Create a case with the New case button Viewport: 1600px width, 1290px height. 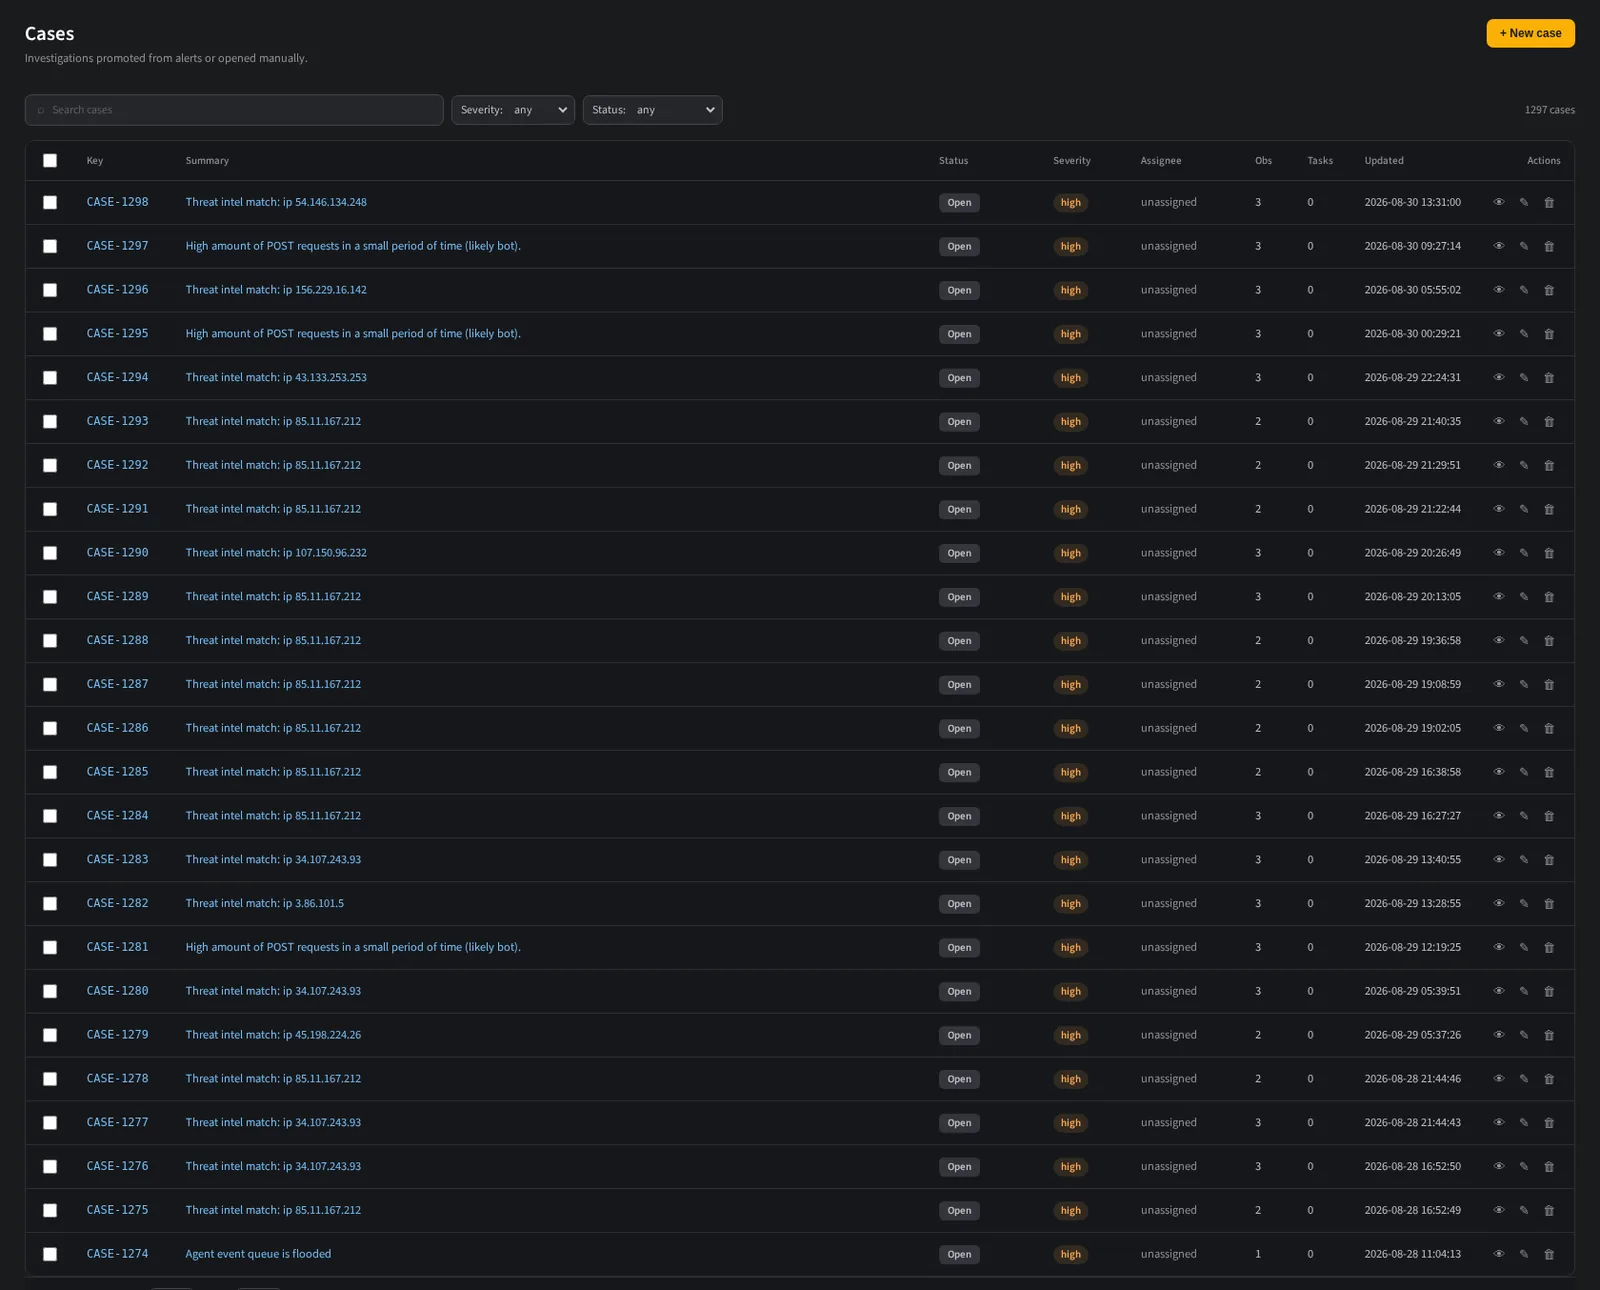1530,33
